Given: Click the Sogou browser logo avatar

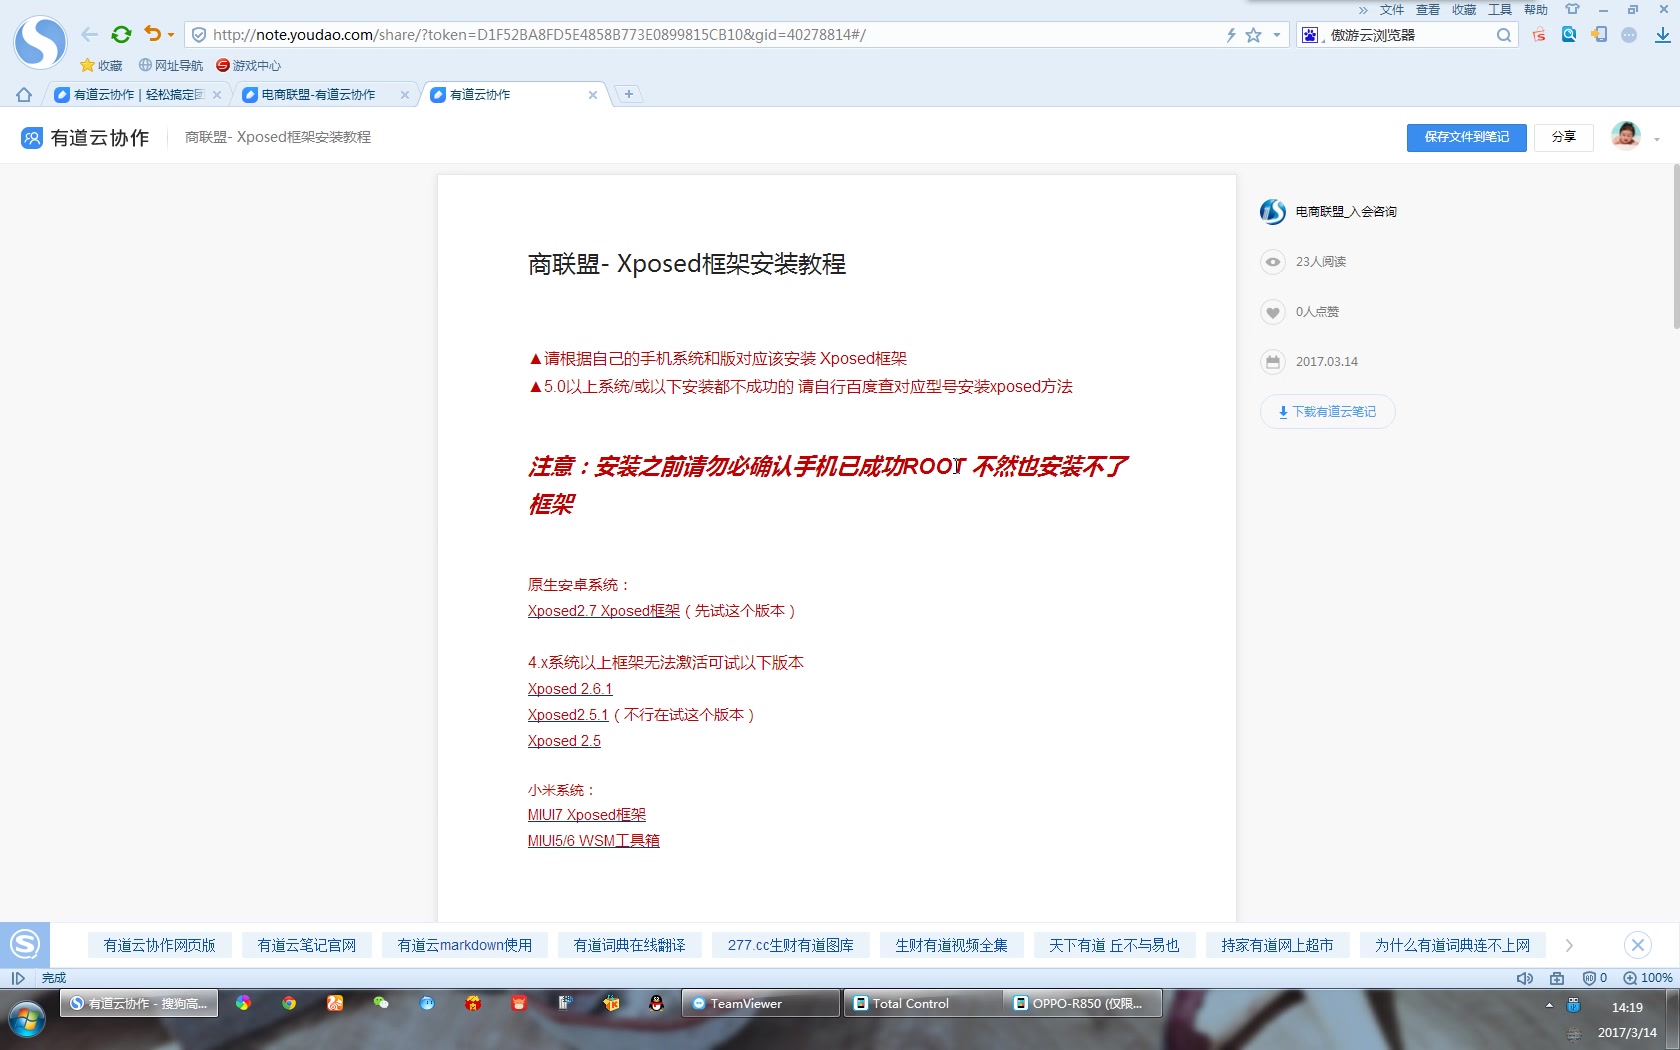Looking at the screenshot, I should point(40,42).
